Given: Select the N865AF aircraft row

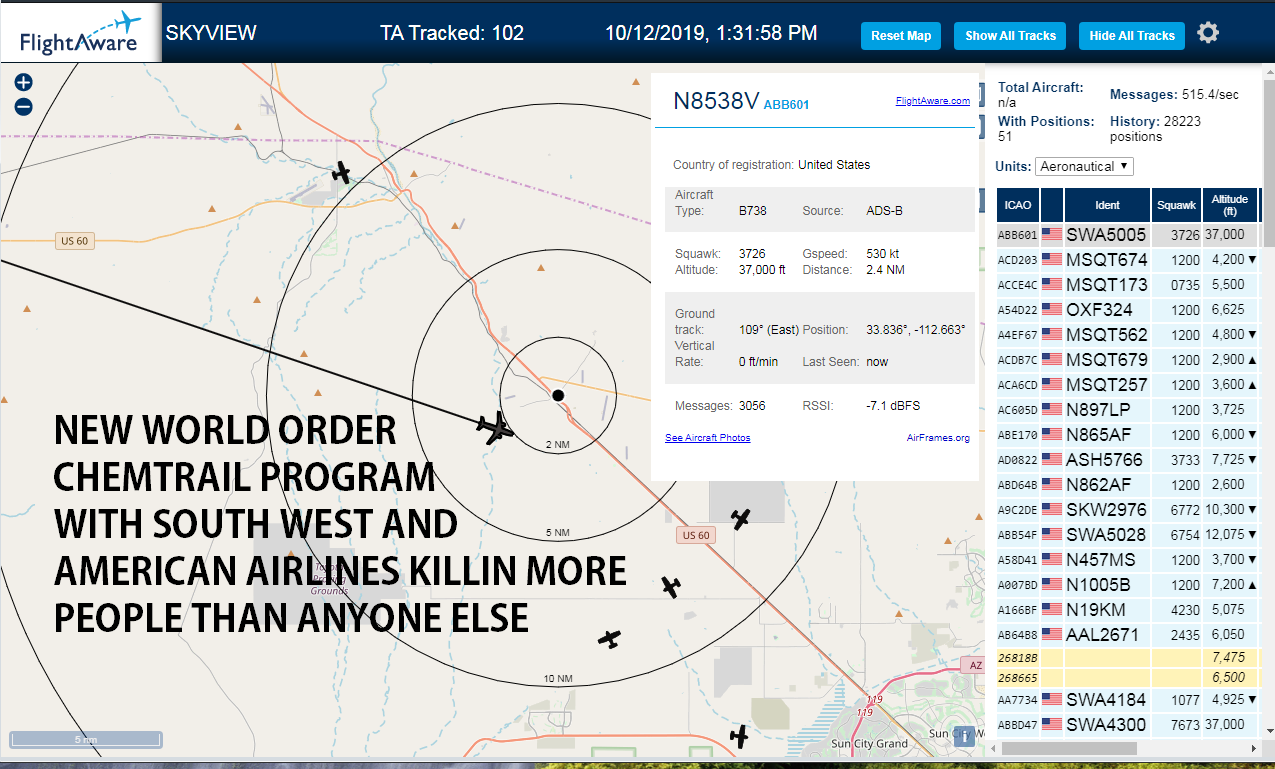Looking at the screenshot, I should point(1127,434).
